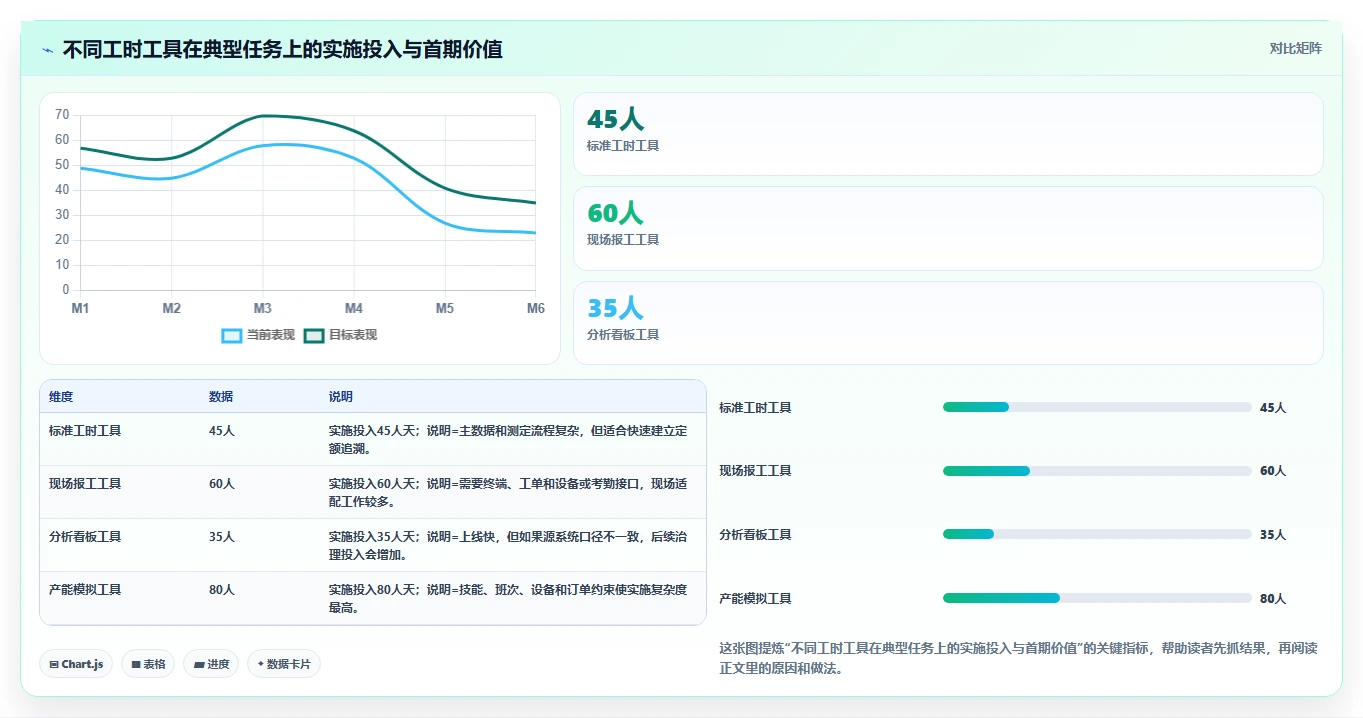Click the Chart.js tag chip

coord(76,664)
